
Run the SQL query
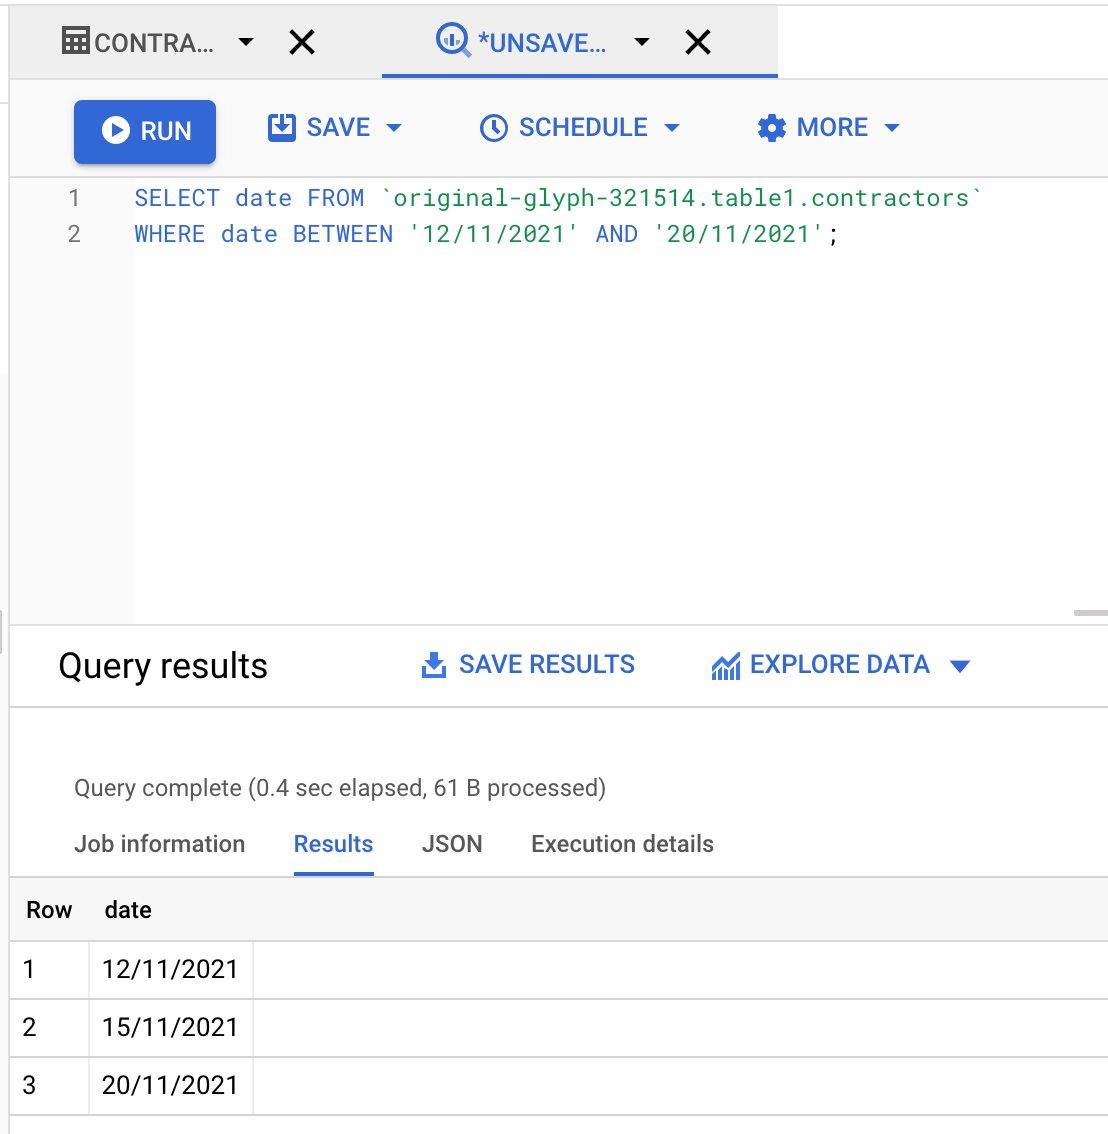145,131
